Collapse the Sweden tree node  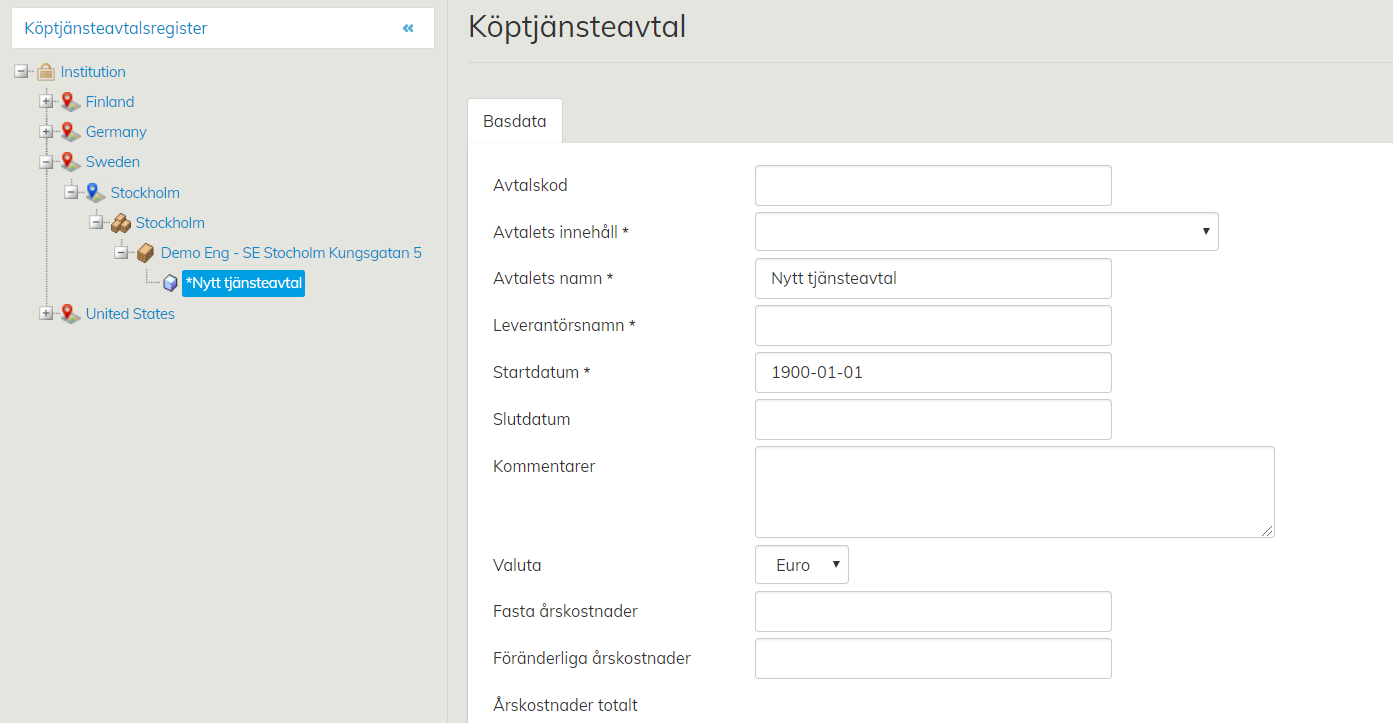click(x=46, y=162)
